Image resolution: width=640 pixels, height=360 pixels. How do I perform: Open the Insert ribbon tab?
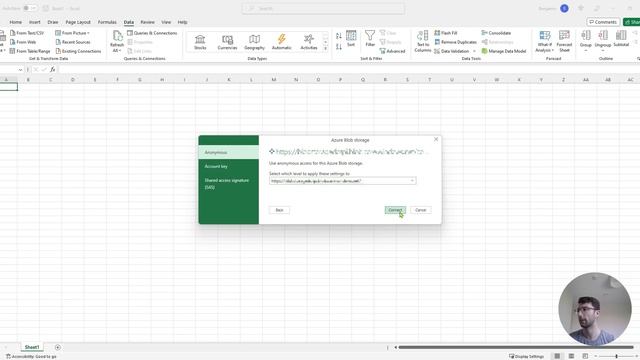click(34, 22)
